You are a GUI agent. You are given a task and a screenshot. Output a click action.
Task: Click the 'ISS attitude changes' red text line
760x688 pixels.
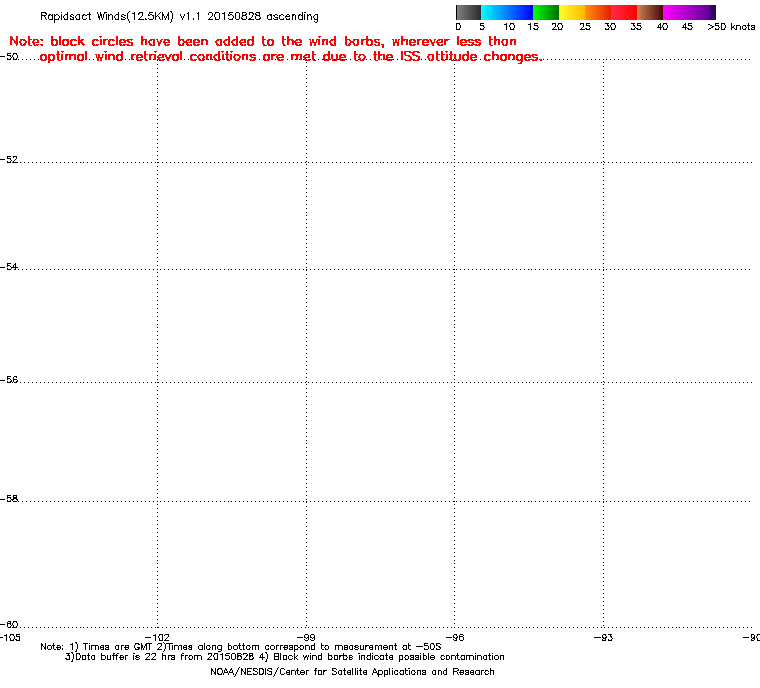pyautogui.click(x=291, y=57)
